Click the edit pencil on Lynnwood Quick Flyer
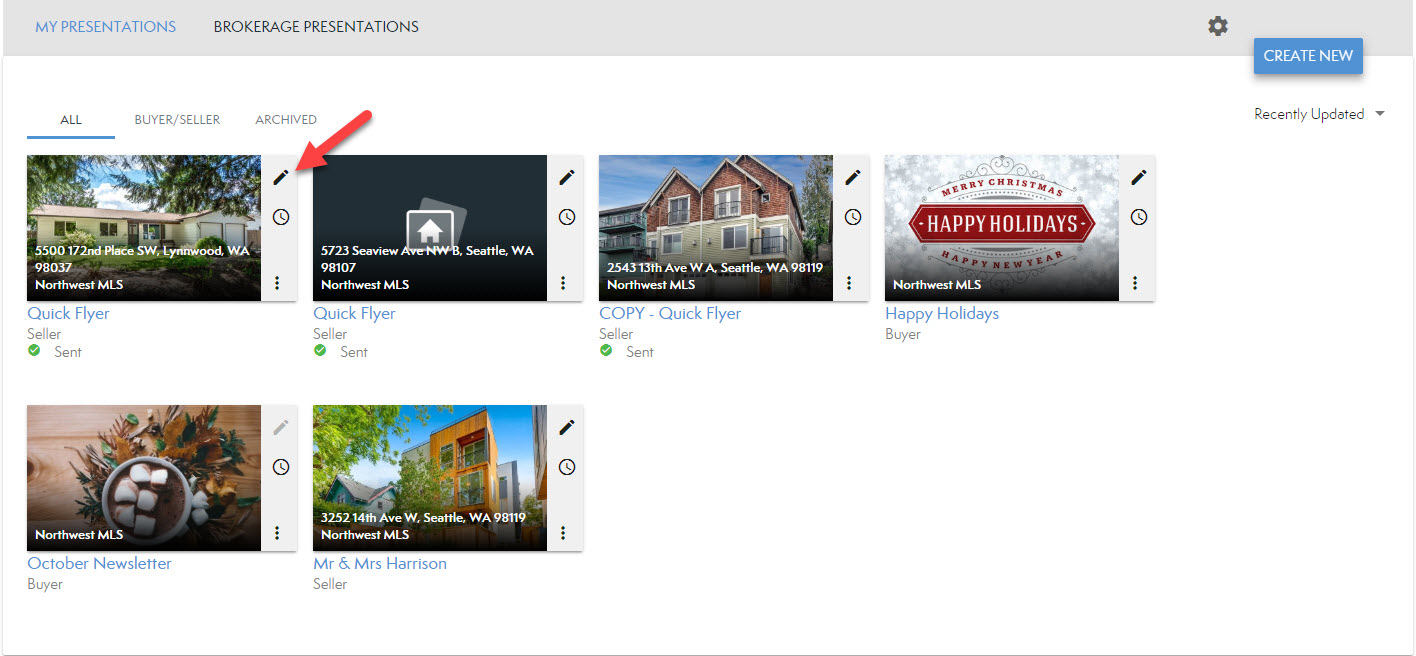Image resolution: width=1416 pixels, height=656 pixels. [281, 177]
